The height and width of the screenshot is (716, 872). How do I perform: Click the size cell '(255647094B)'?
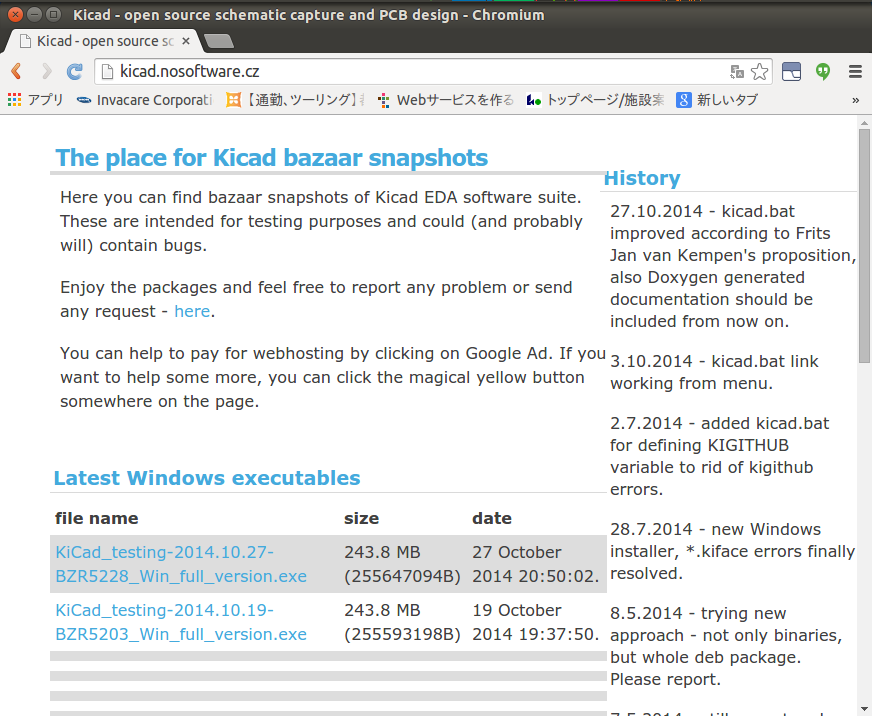tap(403, 576)
